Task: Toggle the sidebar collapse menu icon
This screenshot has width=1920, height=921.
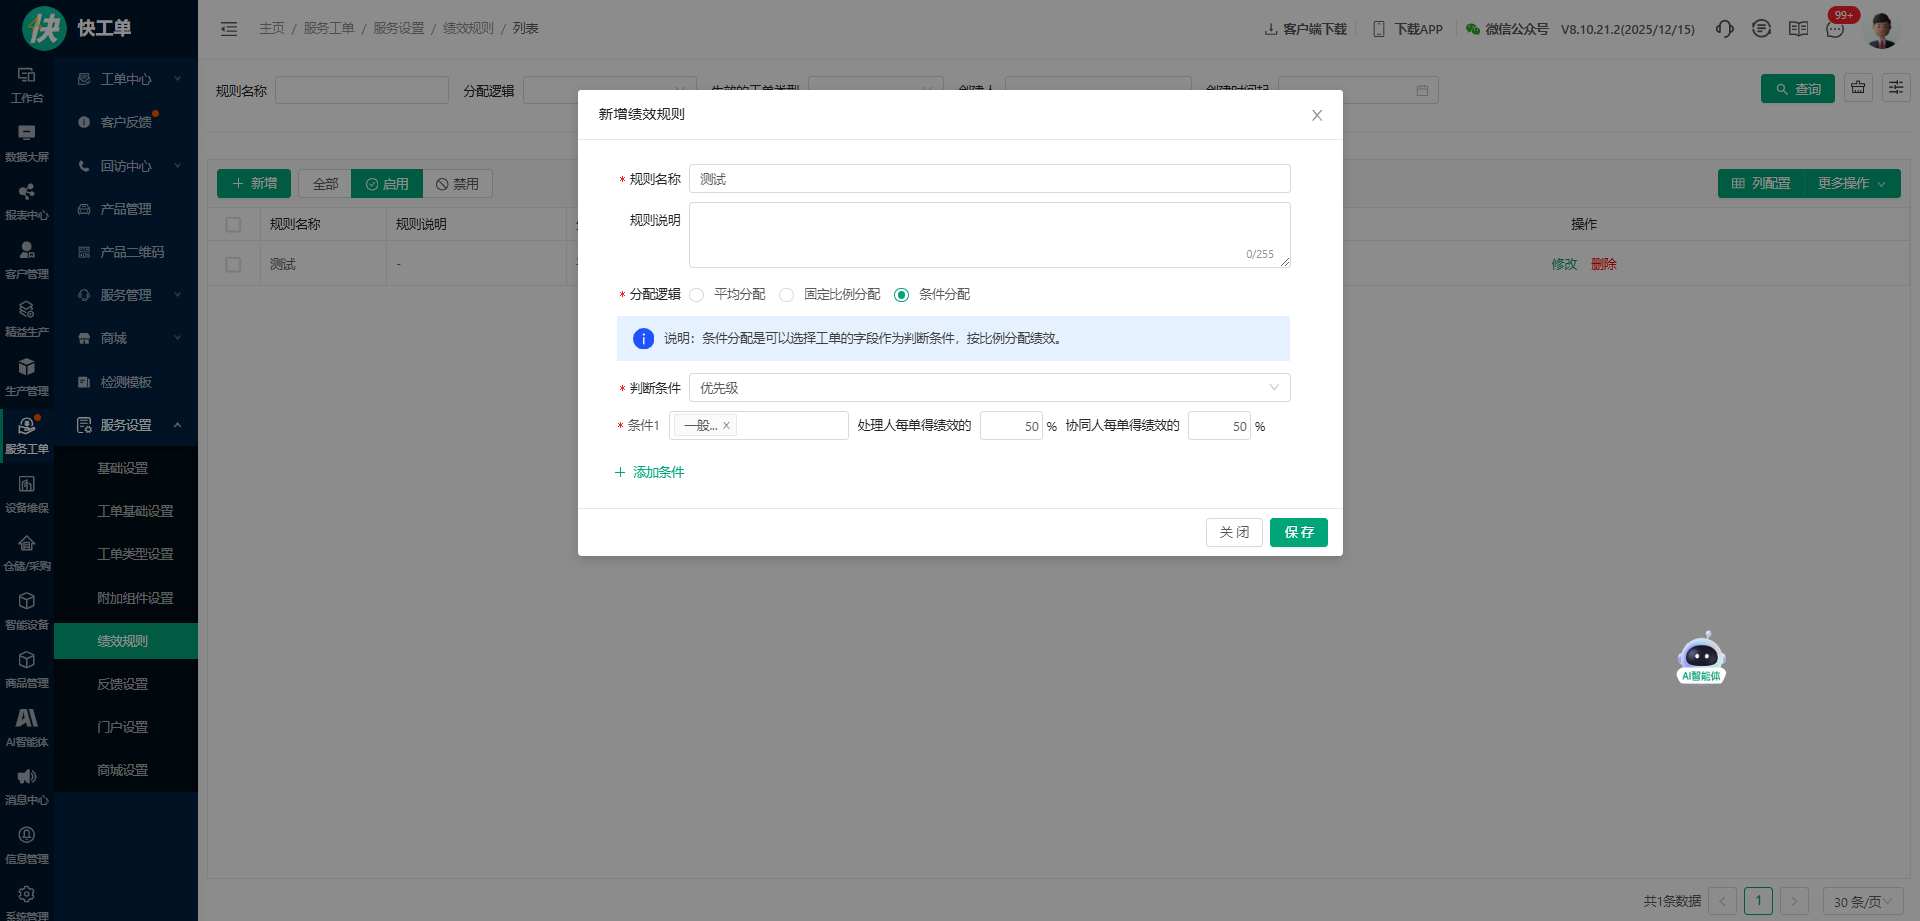Action: tap(229, 29)
